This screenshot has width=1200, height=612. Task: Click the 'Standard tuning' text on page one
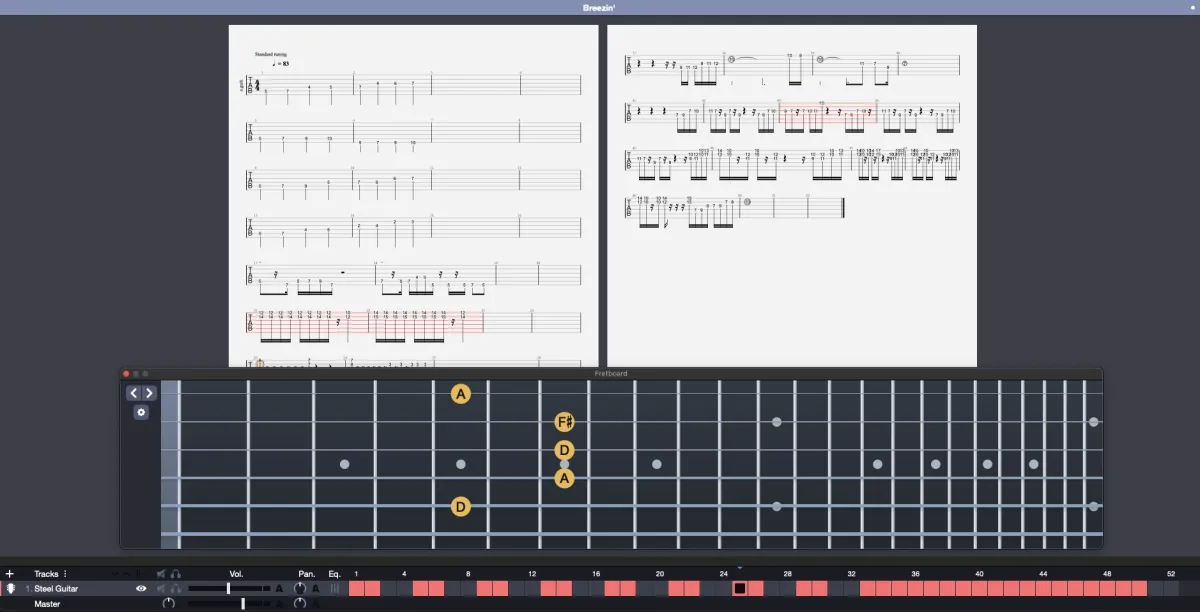pyautogui.click(x=270, y=54)
